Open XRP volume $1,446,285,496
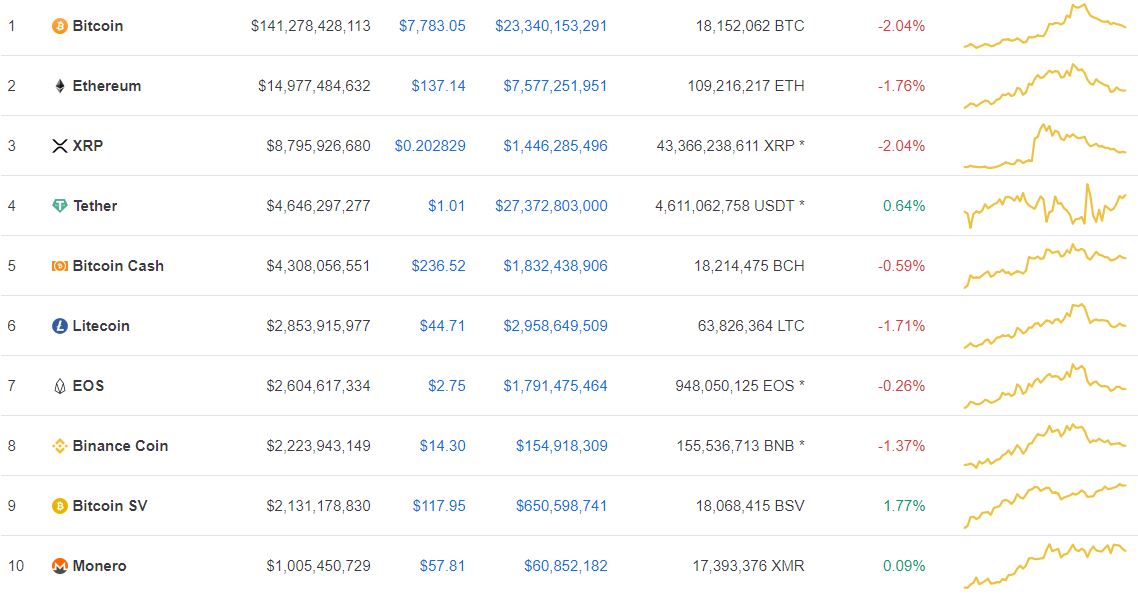 click(555, 146)
